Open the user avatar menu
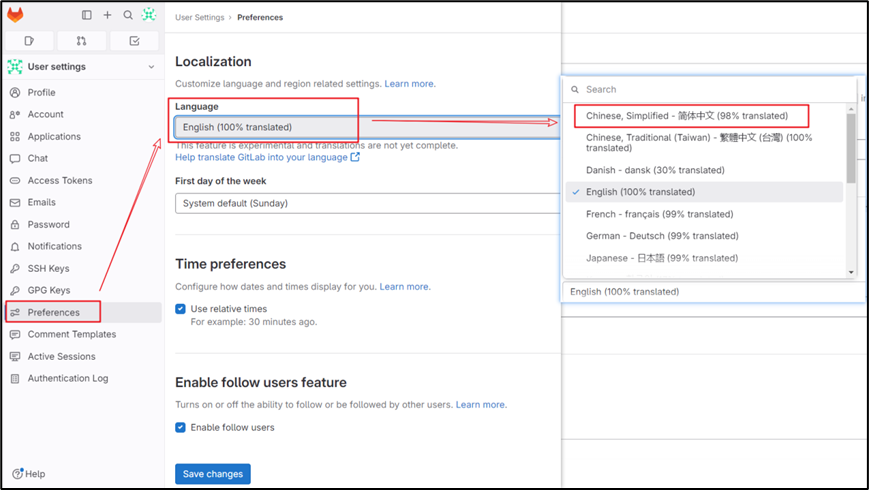The image size is (869, 490). (149, 15)
